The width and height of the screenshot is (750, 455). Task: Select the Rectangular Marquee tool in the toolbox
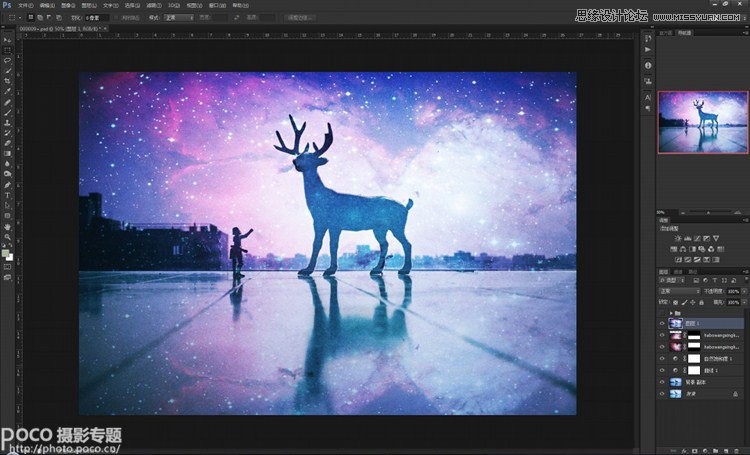pos(7,50)
